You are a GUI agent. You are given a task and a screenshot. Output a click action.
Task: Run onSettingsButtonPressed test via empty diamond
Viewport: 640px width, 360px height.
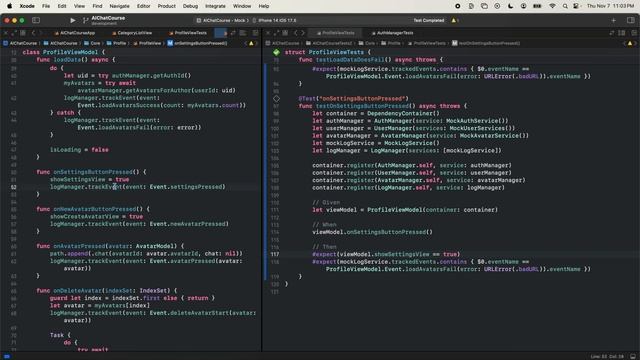click(x=276, y=98)
